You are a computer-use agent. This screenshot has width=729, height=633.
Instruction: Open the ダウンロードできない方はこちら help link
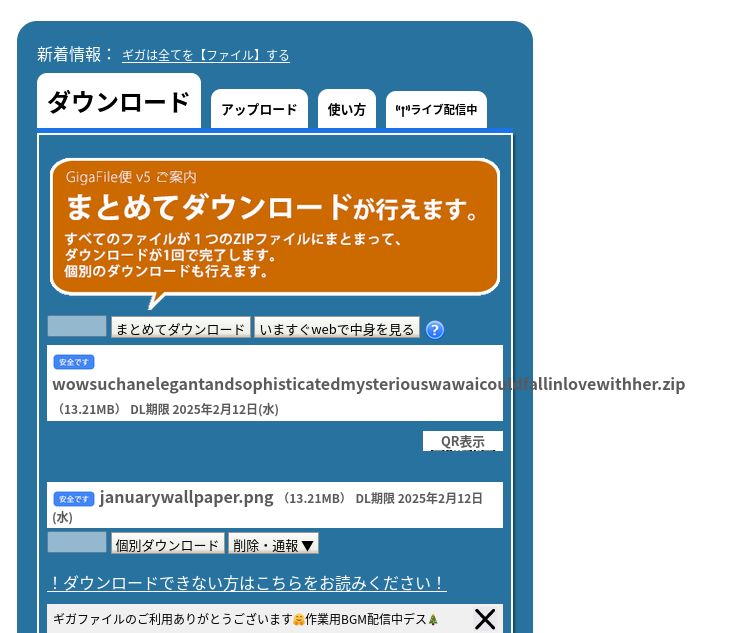point(247,583)
